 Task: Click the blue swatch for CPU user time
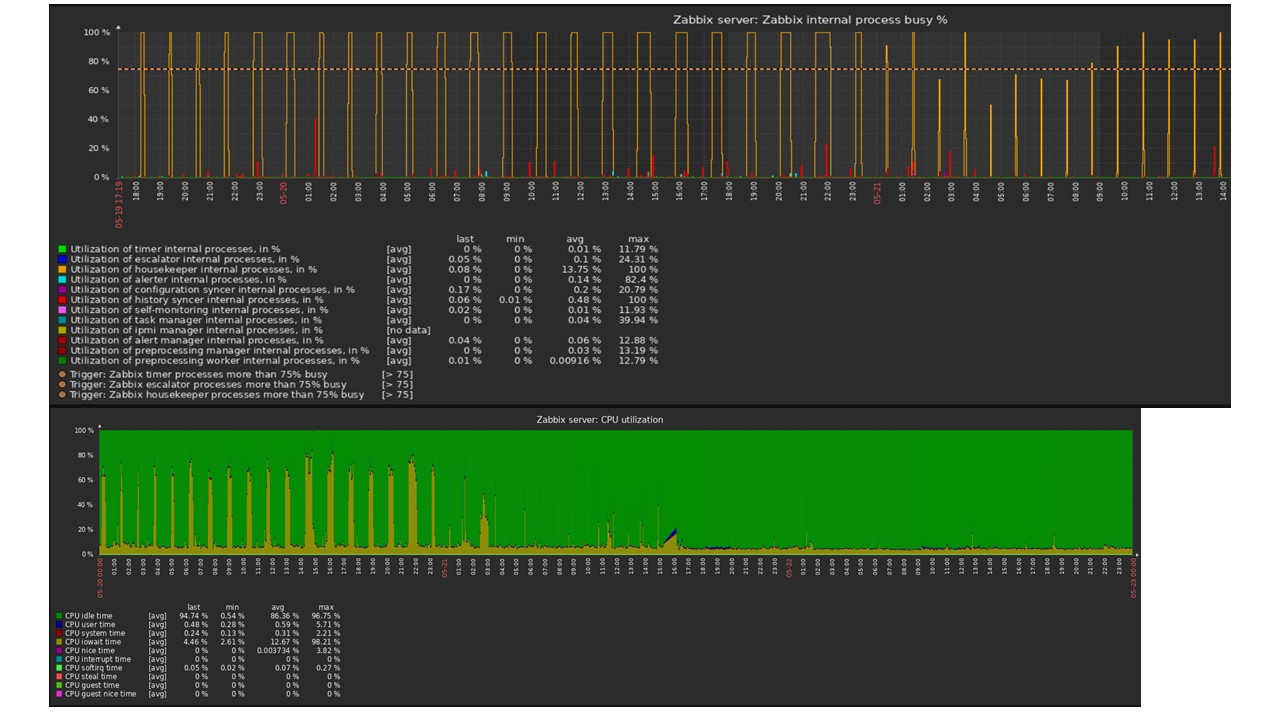pyautogui.click(x=60, y=624)
